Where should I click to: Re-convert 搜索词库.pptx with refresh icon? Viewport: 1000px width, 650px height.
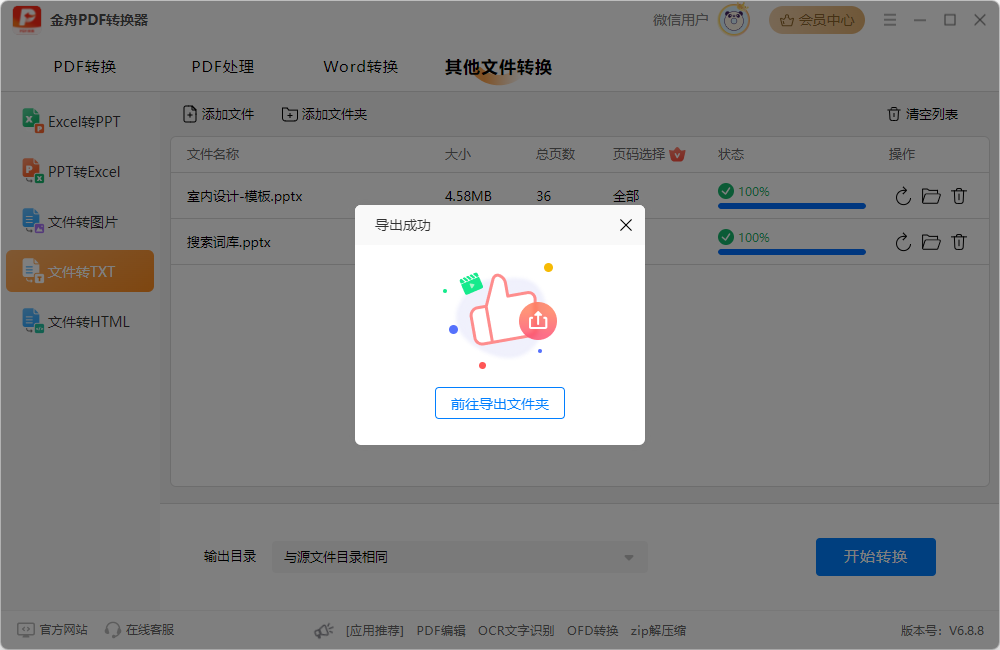coord(903,242)
